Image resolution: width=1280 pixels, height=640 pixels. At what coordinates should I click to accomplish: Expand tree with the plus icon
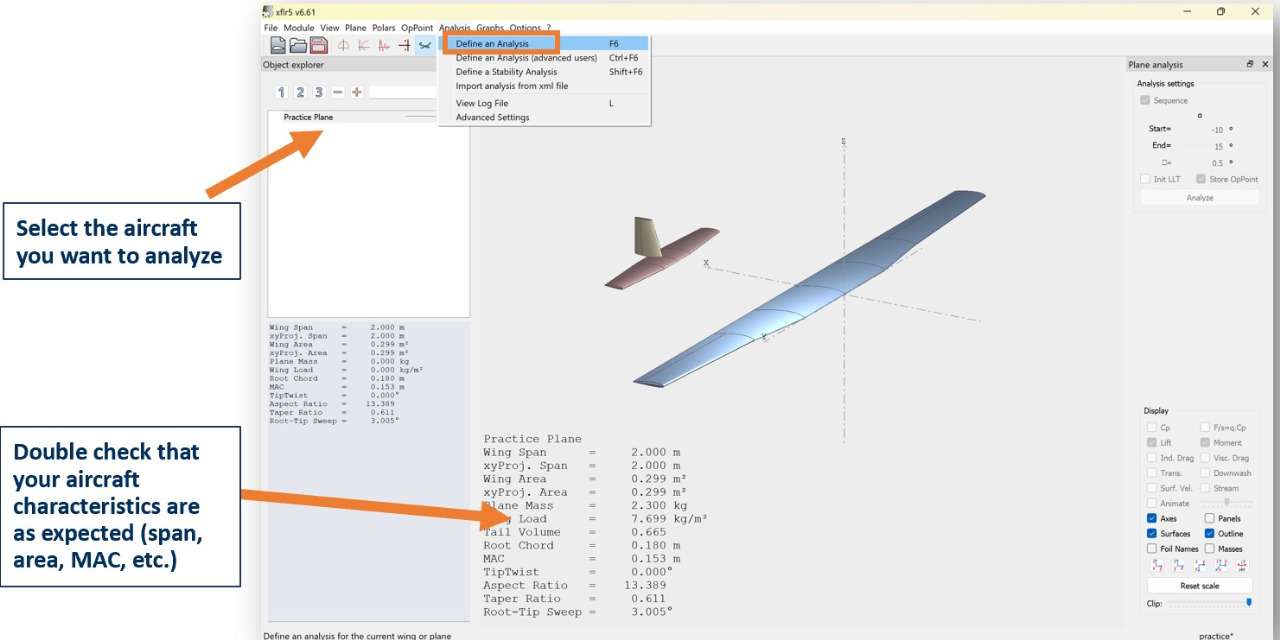click(356, 92)
